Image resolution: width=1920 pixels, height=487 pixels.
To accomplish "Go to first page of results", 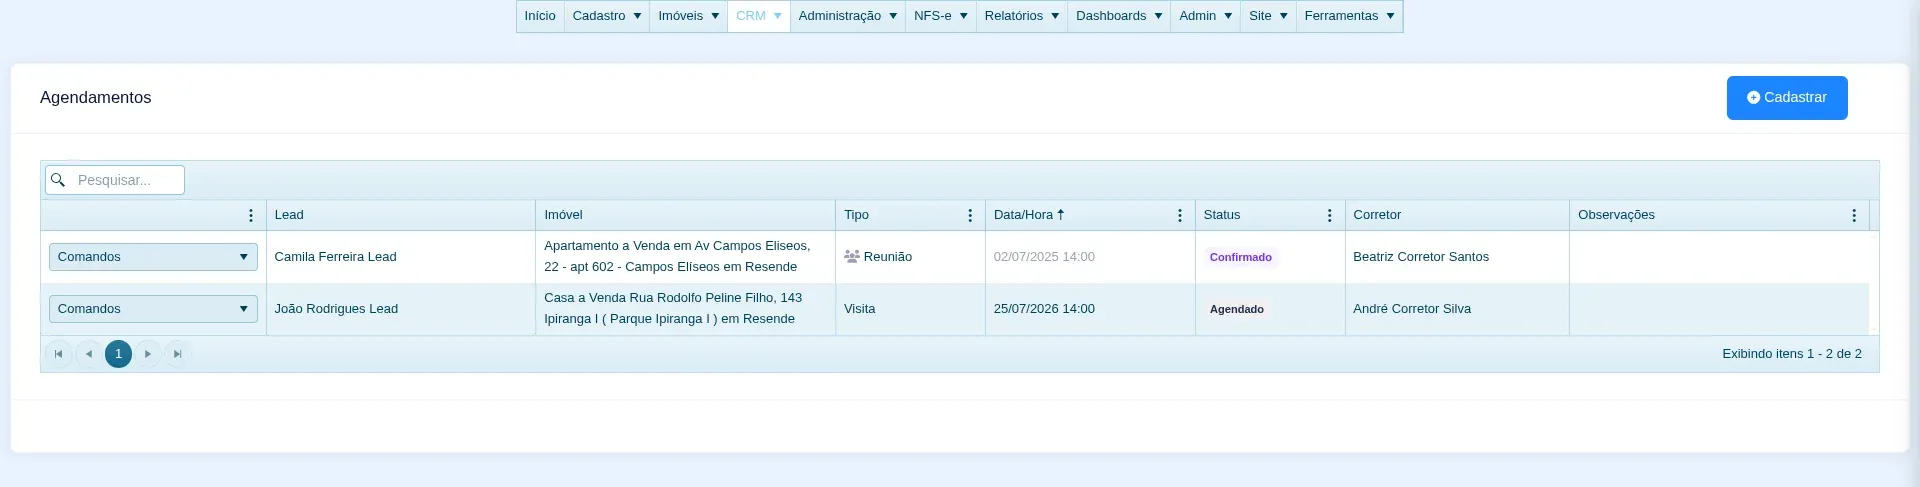I will pyautogui.click(x=59, y=354).
